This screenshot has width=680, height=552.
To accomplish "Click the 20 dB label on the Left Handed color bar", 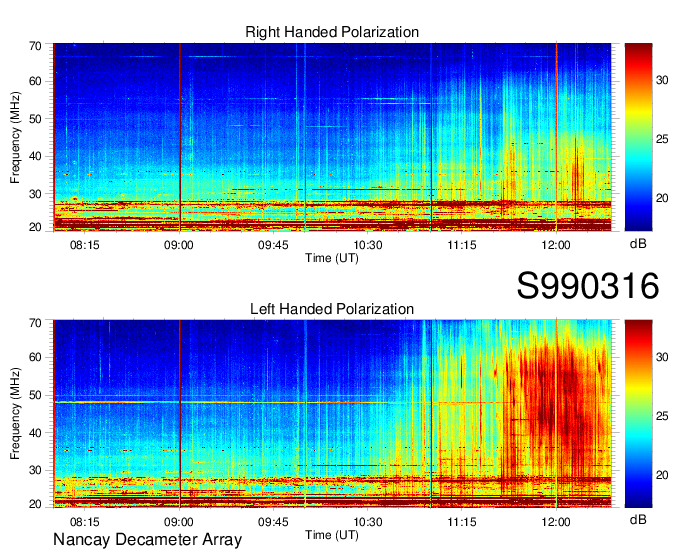I will click(662, 475).
